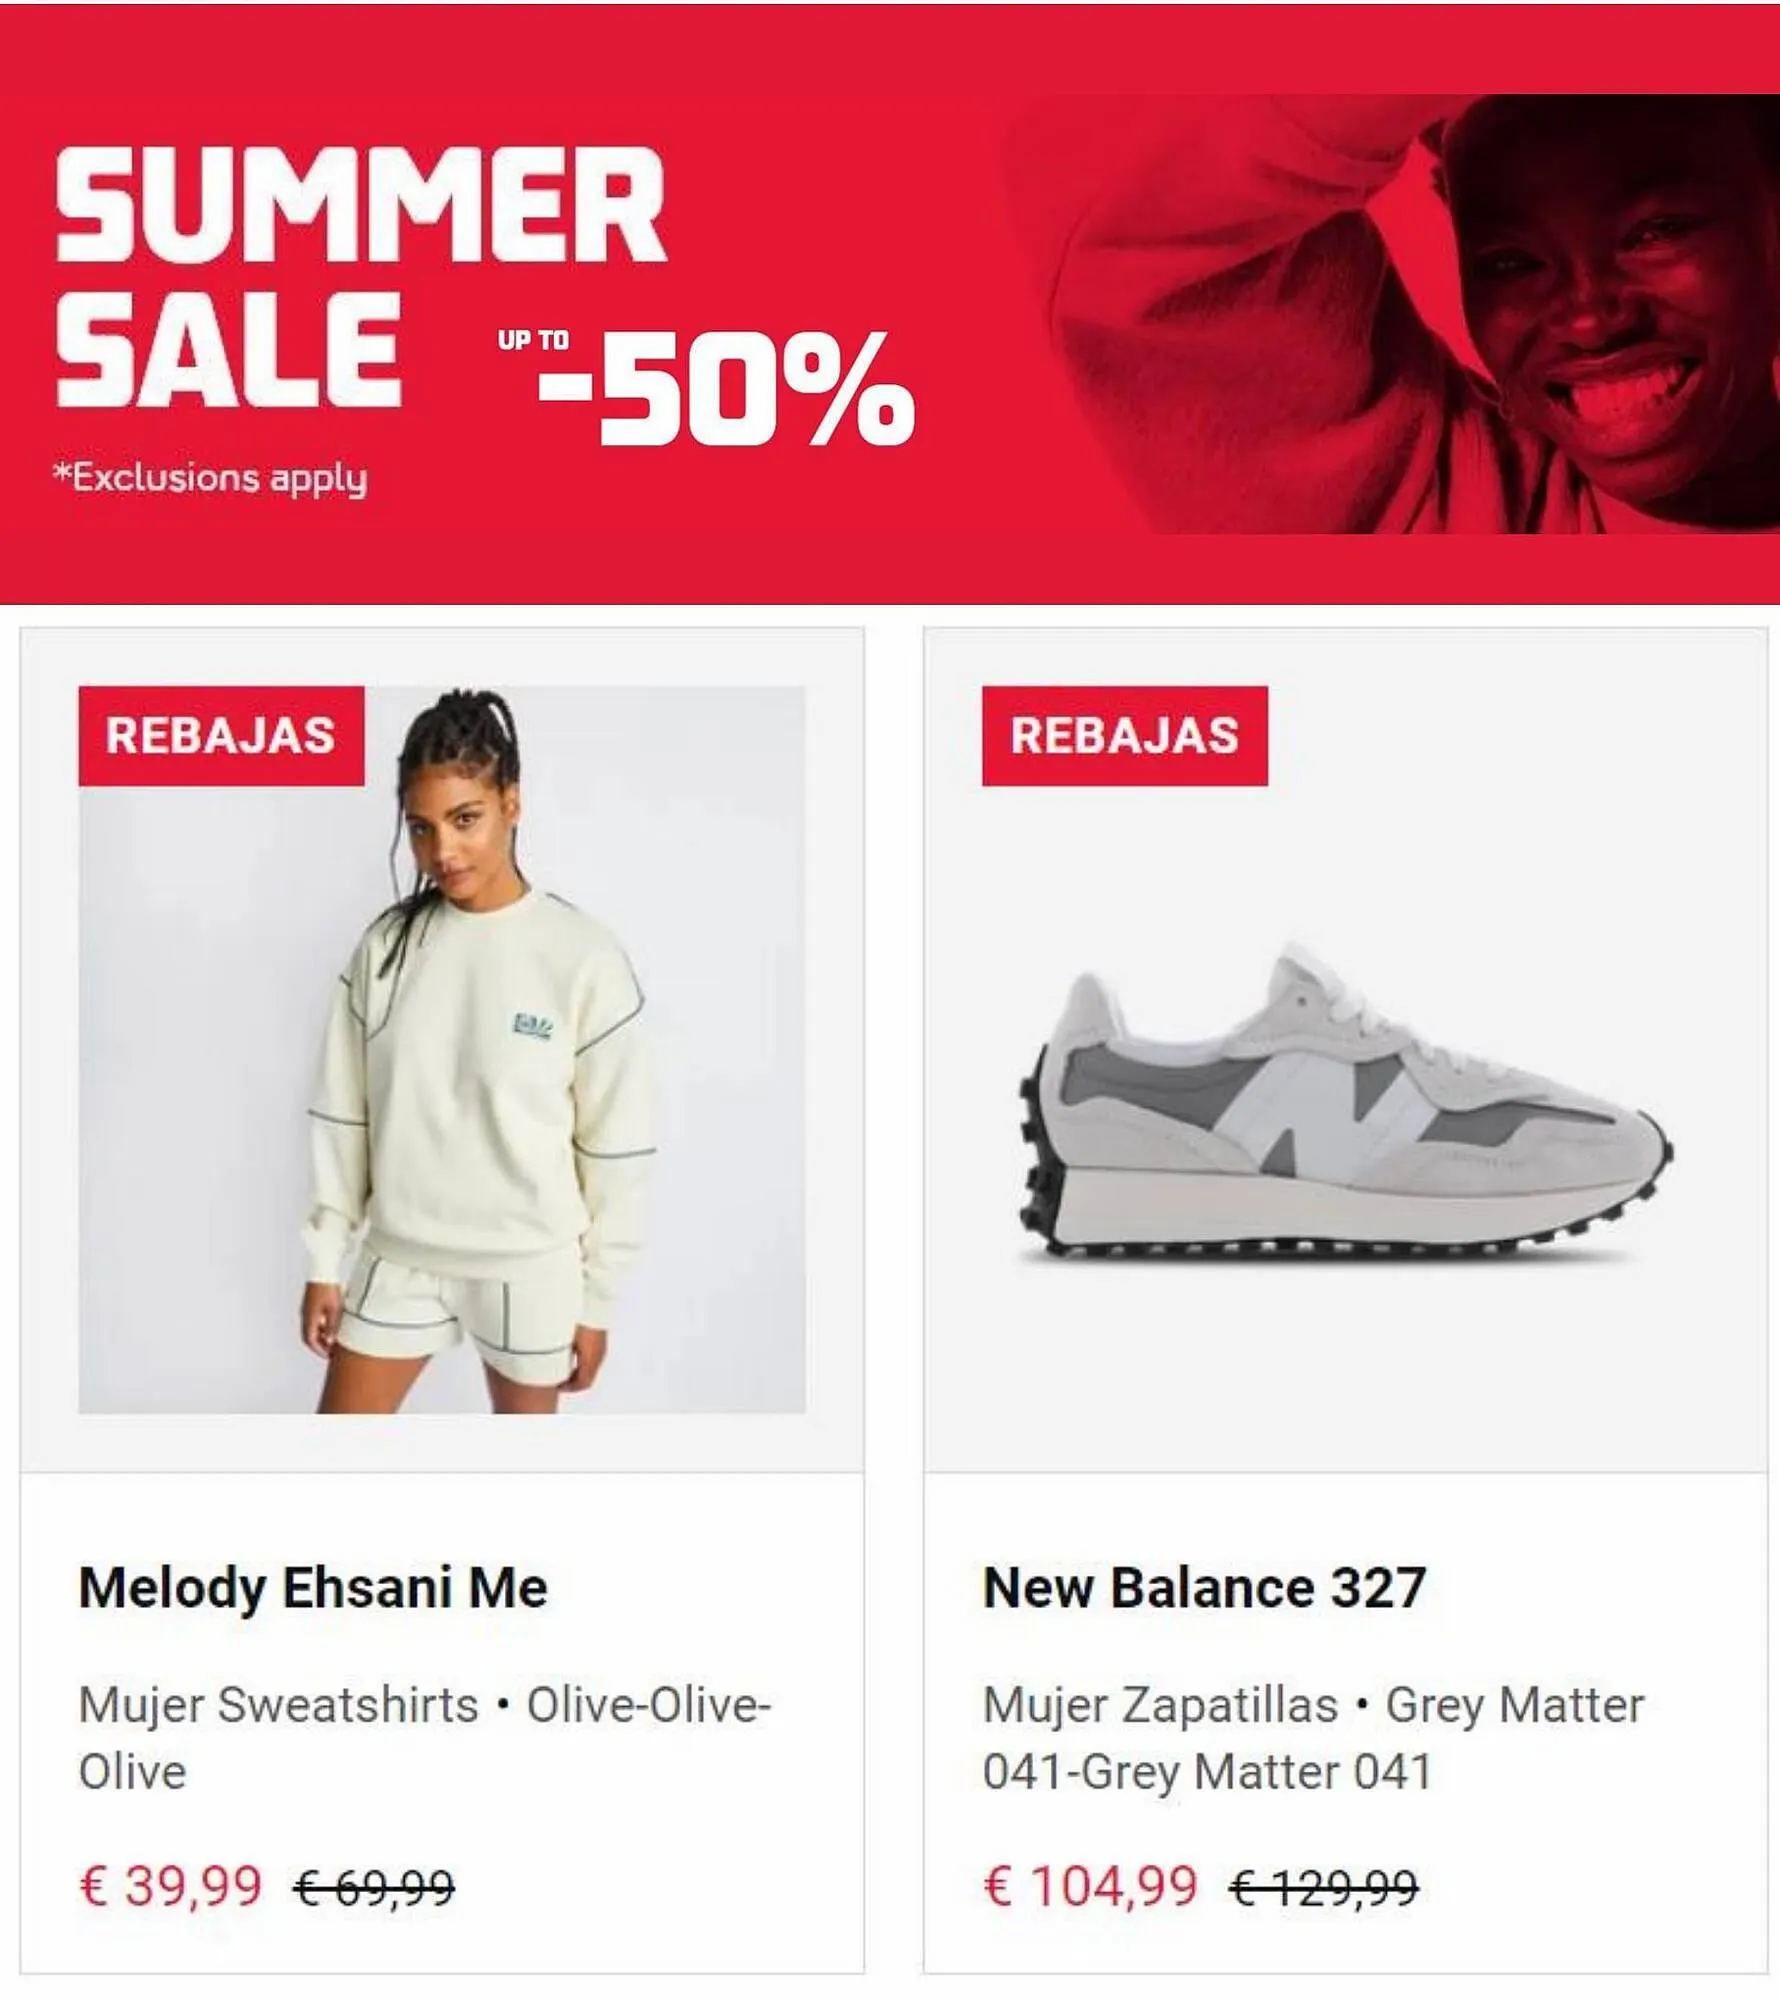Viewport: 1780px width, 2000px height.
Task: Click REBAJAS badge on the sneaker product
Action: click(x=1124, y=736)
